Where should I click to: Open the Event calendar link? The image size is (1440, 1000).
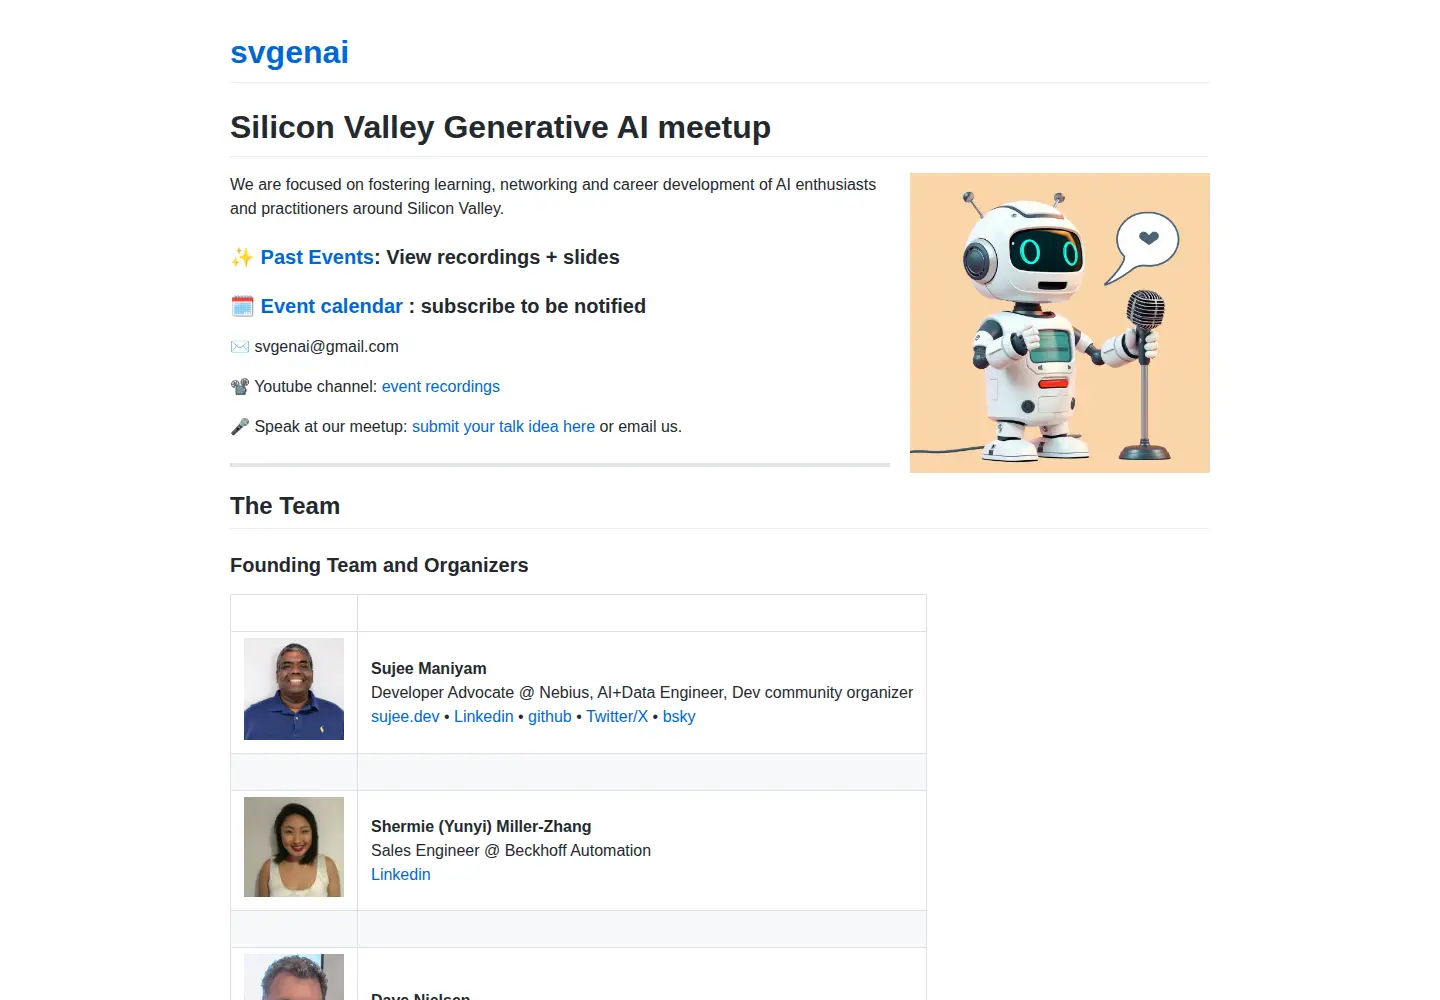331,306
